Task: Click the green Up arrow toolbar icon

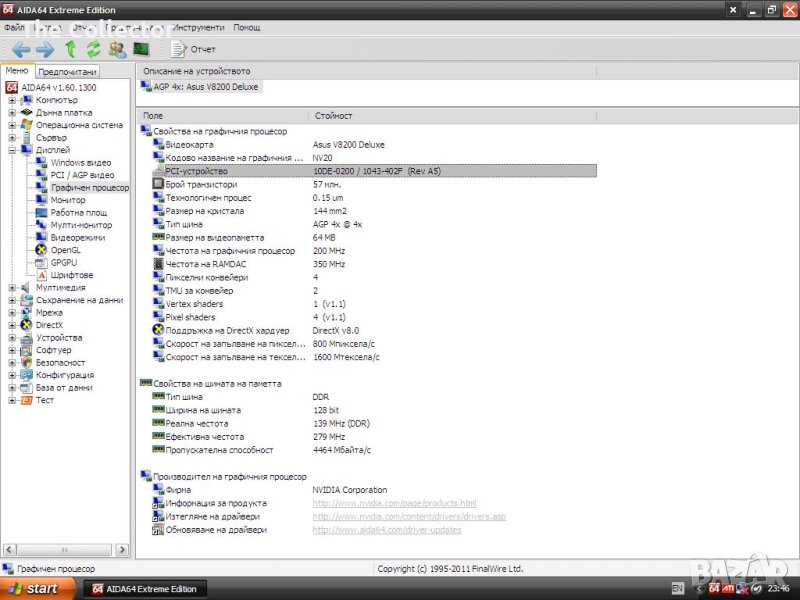Action: tap(70, 49)
